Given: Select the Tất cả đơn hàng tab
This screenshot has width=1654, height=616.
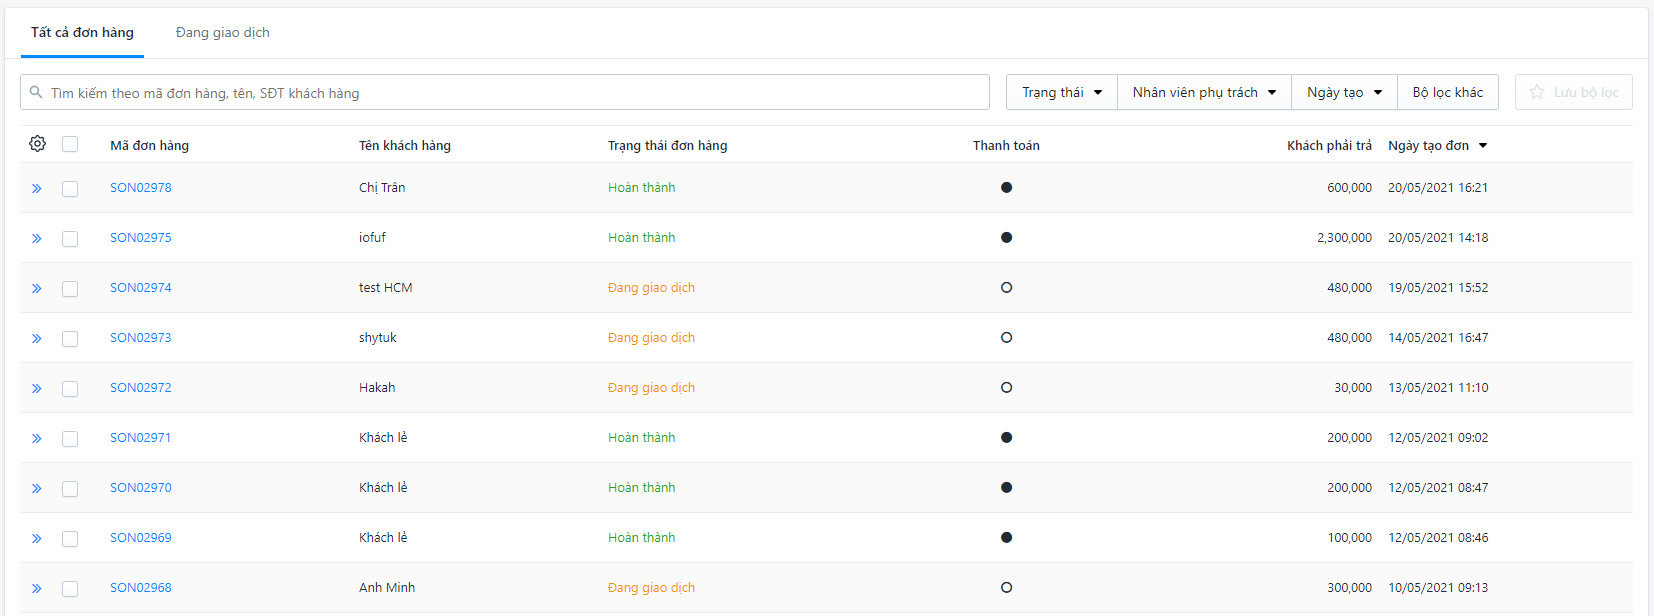Looking at the screenshot, I should click(x=82, y=32).
